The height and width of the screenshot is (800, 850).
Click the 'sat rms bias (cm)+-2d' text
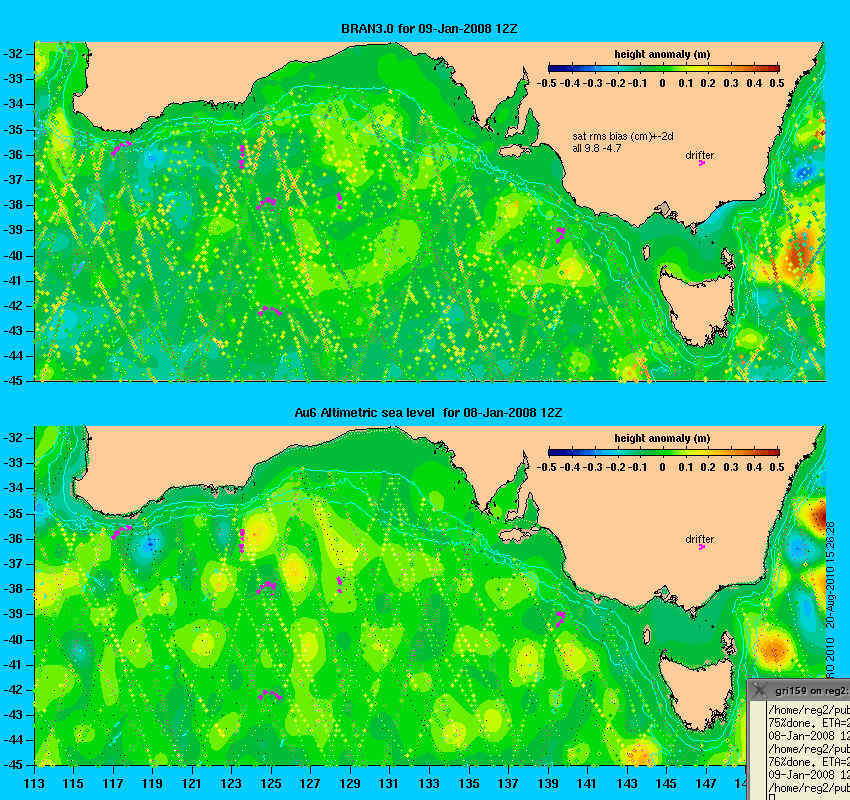point(623,137)
